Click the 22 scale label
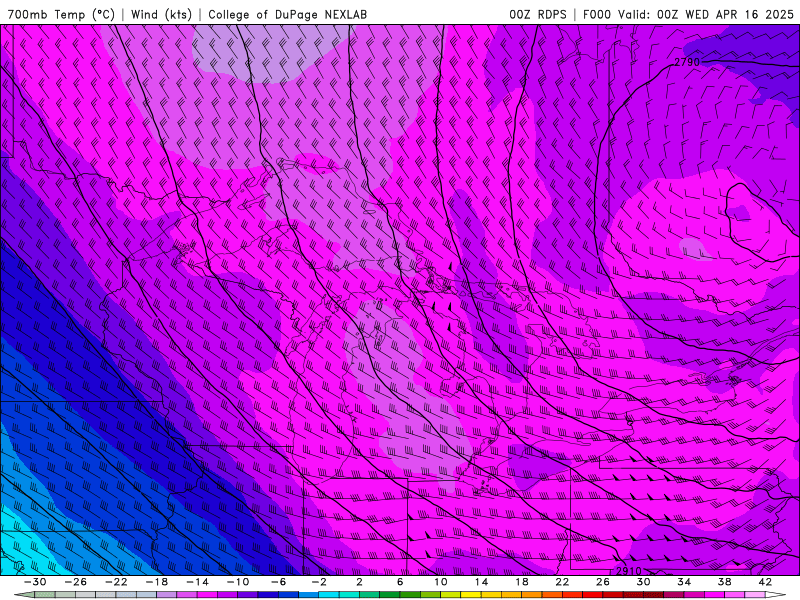800x600 pixels. click(x=562, y=582)
